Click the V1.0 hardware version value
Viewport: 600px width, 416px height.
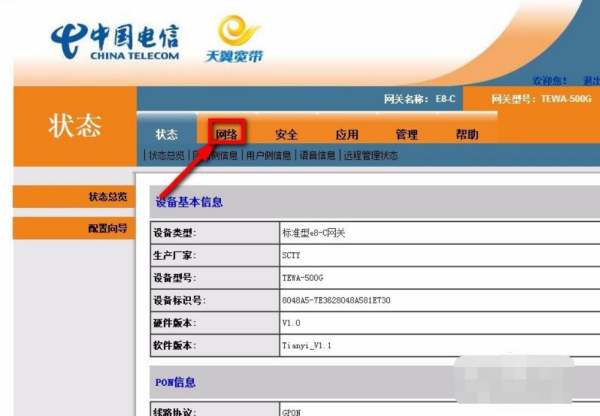click(291, 323)
